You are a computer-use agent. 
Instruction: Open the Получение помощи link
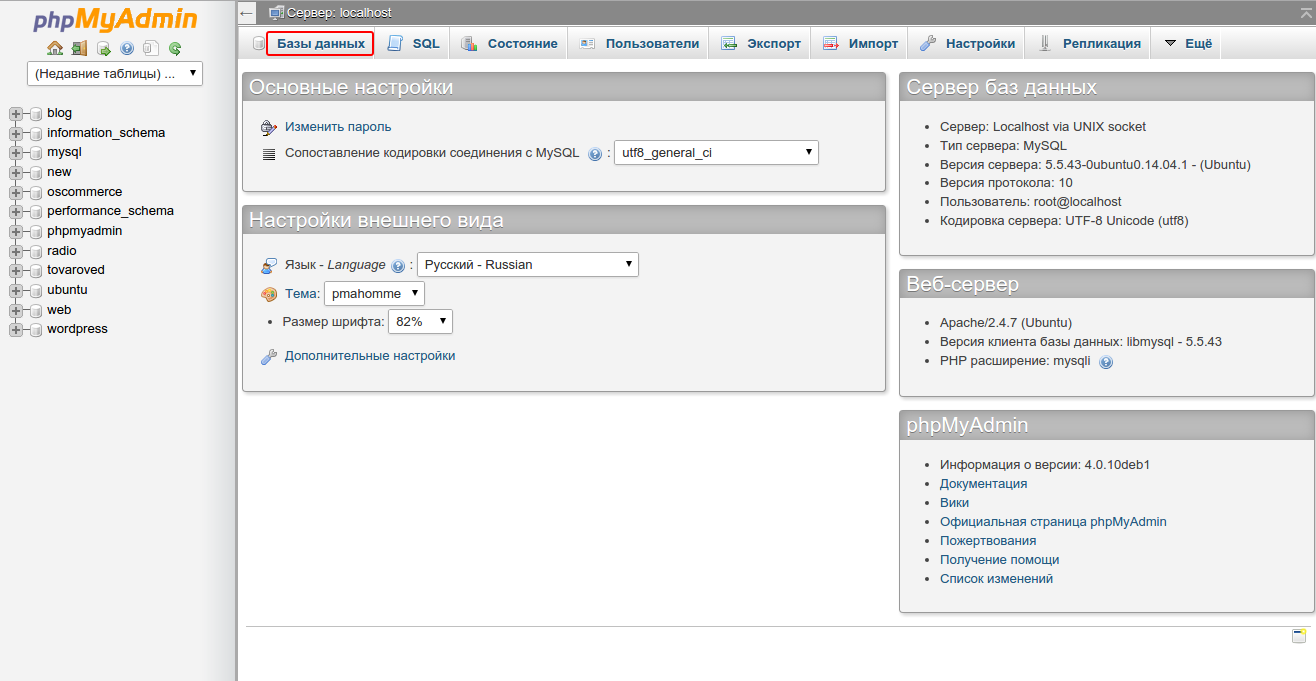click(x=999, y=560)
